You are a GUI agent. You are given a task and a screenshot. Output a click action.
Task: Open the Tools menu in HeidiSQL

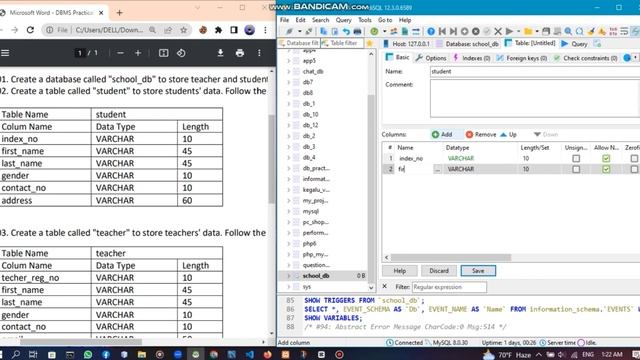(x=364, y=20)
